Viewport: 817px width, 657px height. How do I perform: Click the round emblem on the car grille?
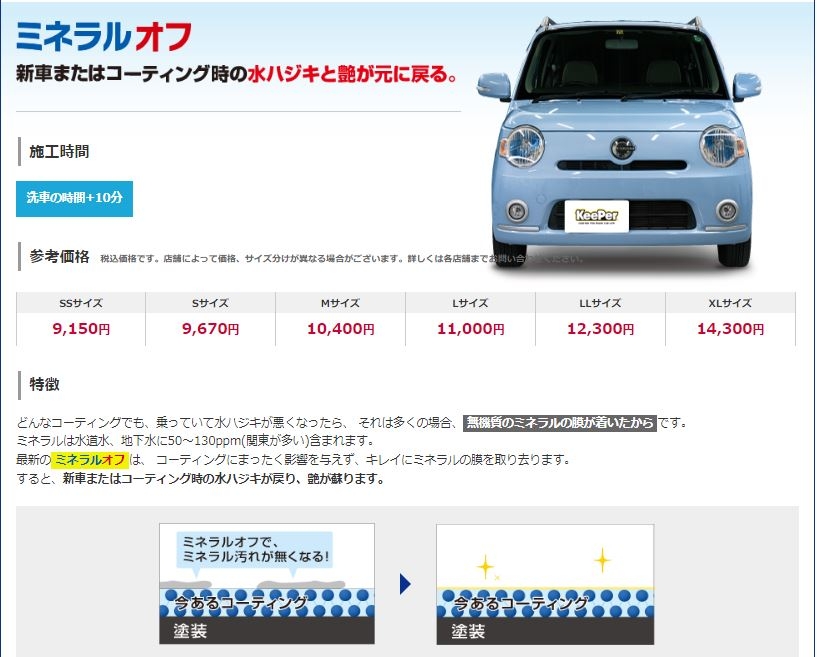pos(623,149)
